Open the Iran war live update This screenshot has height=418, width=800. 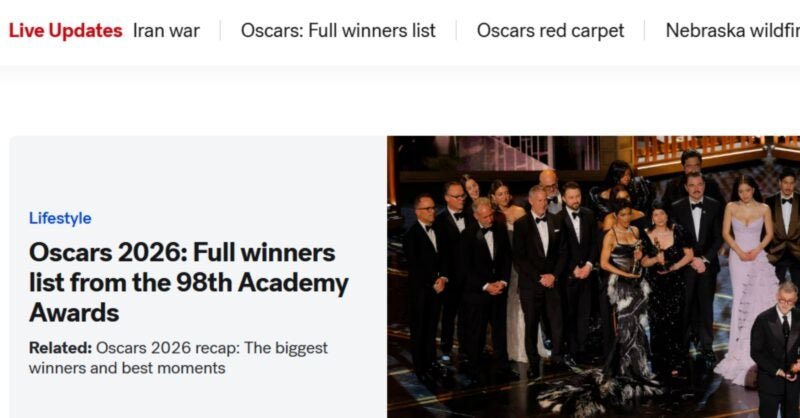pos(166,31)
